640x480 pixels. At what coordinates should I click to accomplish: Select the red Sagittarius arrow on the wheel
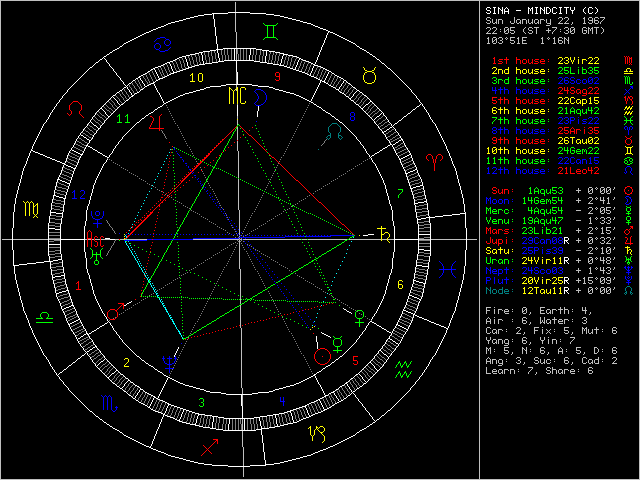click(x=209, y=448)
